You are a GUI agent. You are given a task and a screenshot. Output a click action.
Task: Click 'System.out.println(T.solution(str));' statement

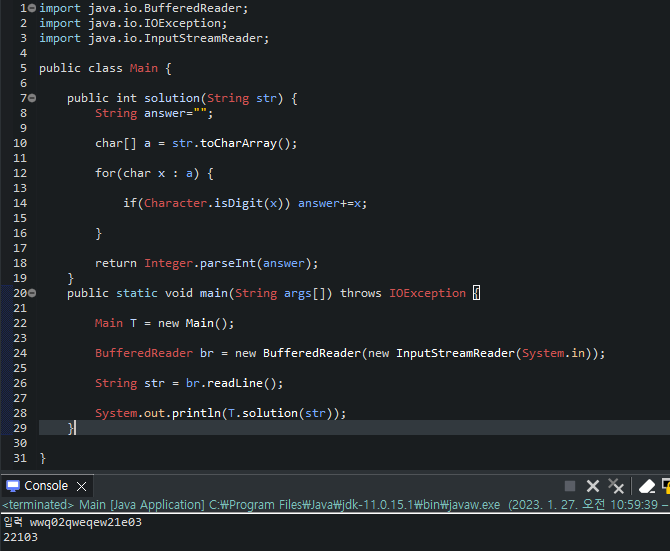220,413
